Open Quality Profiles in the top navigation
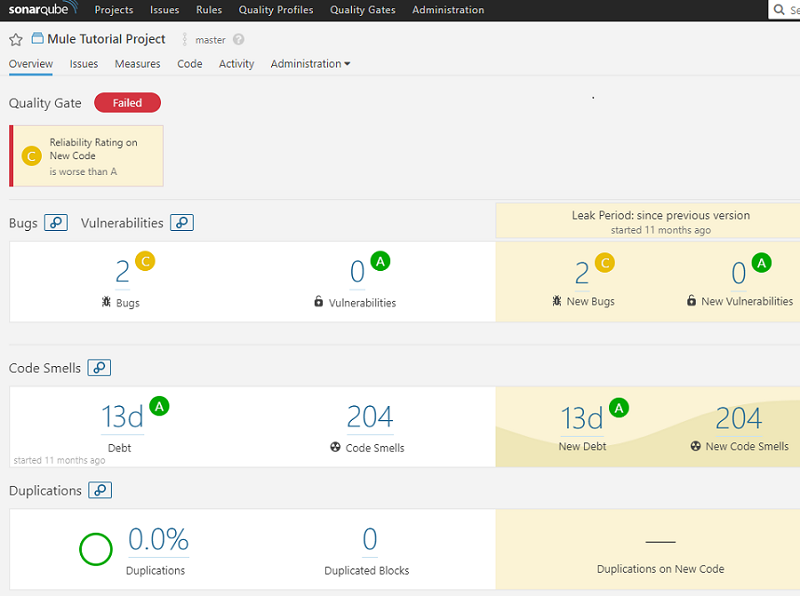Viewport: 800px width, 596px height. click(276, 10)
